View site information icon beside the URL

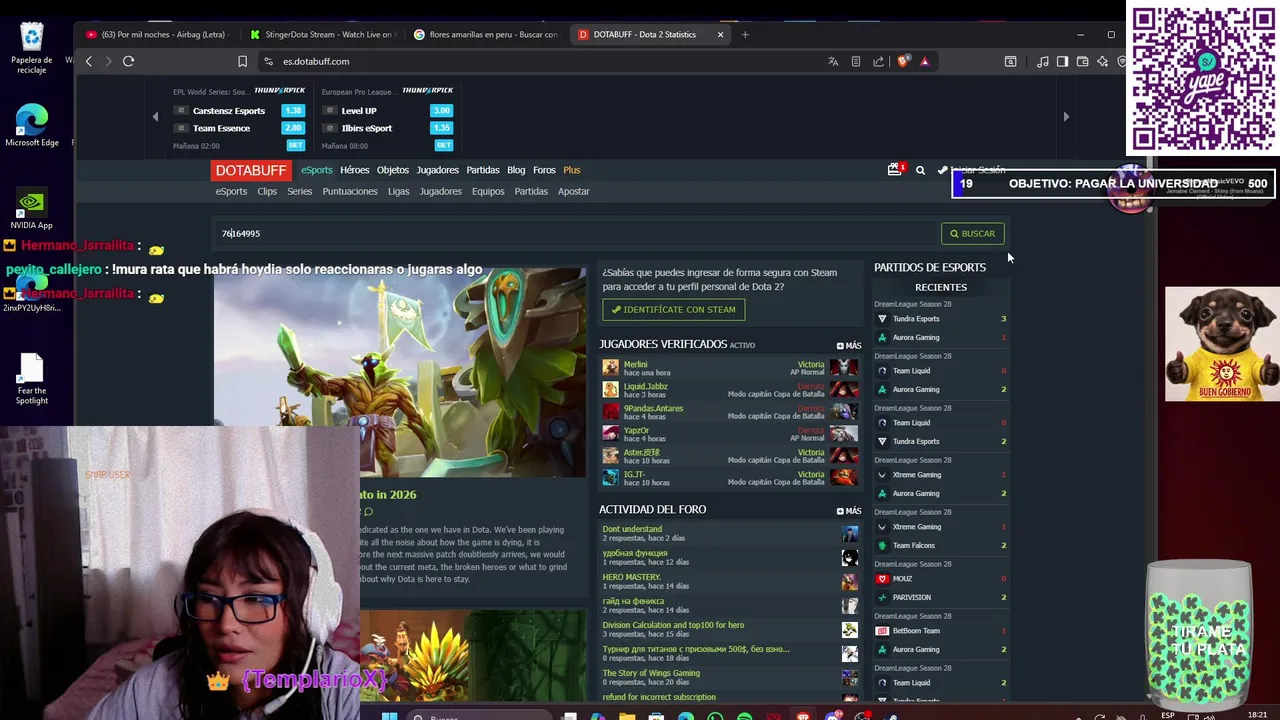[268, 61]
